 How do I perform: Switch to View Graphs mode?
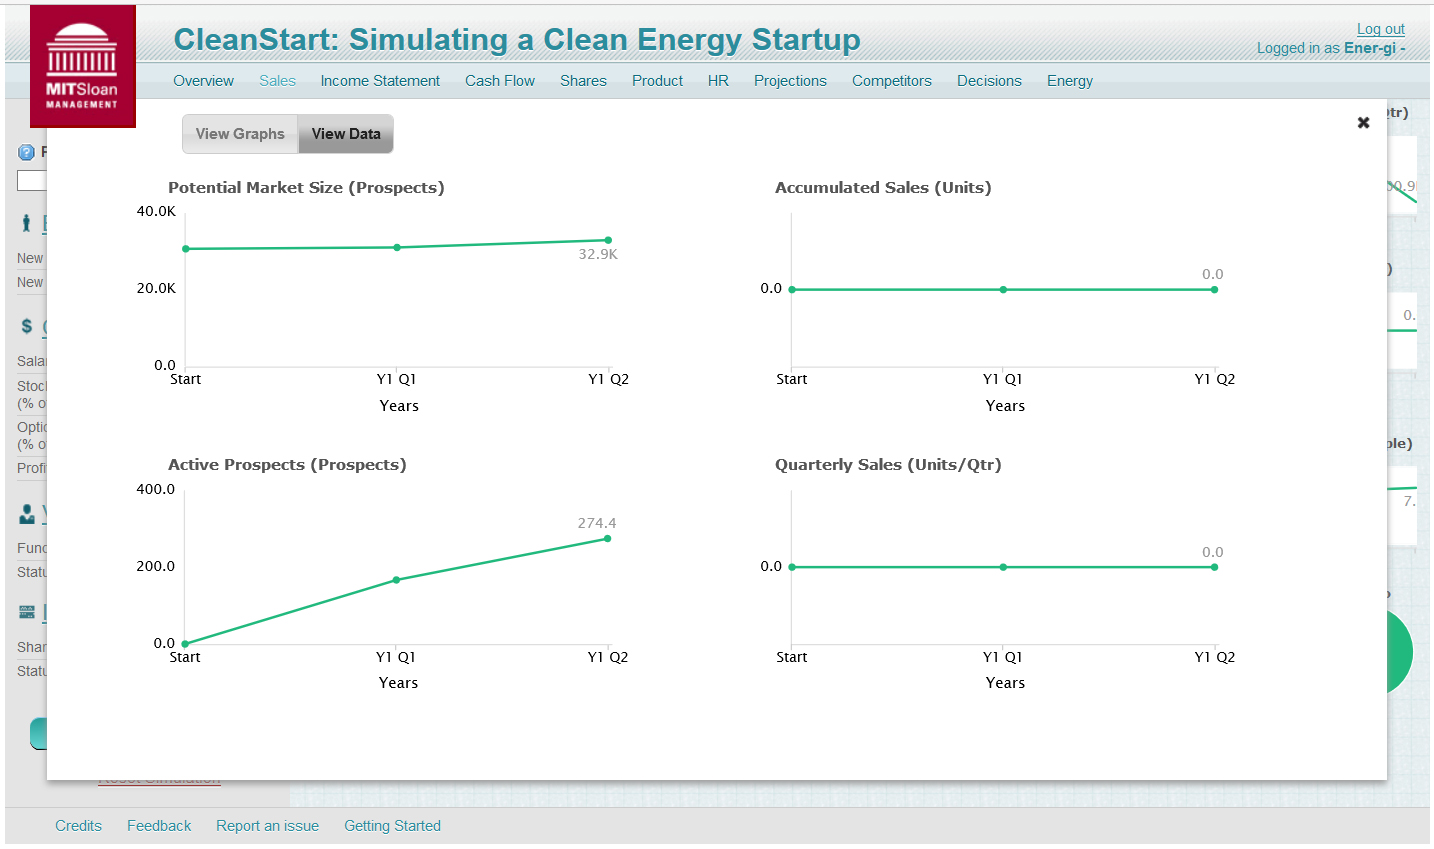(x=240, y=133)
